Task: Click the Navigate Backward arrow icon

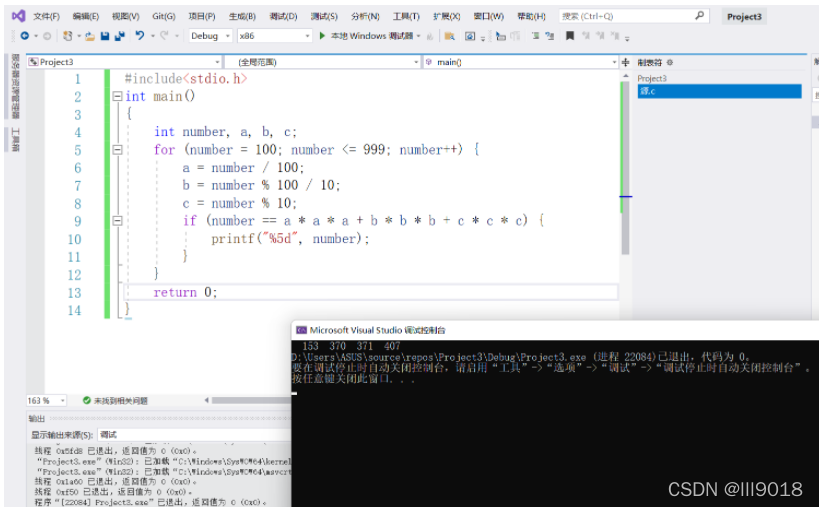Action: [25, 36]
